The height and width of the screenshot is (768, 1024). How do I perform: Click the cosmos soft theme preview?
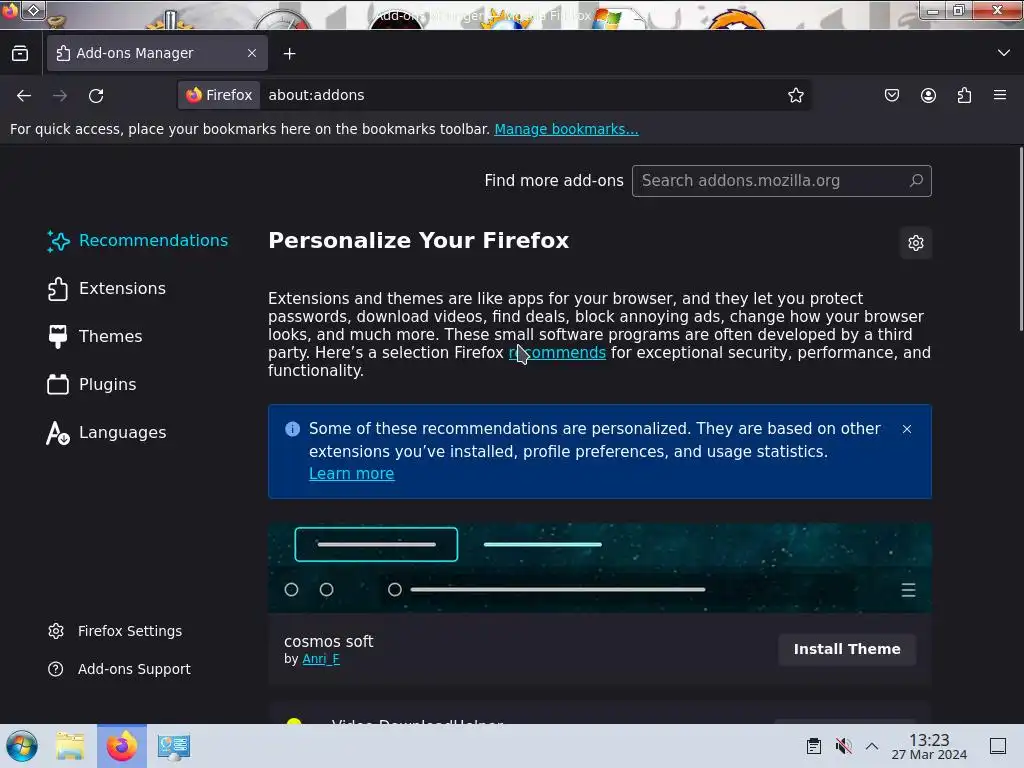pos(600,568)
